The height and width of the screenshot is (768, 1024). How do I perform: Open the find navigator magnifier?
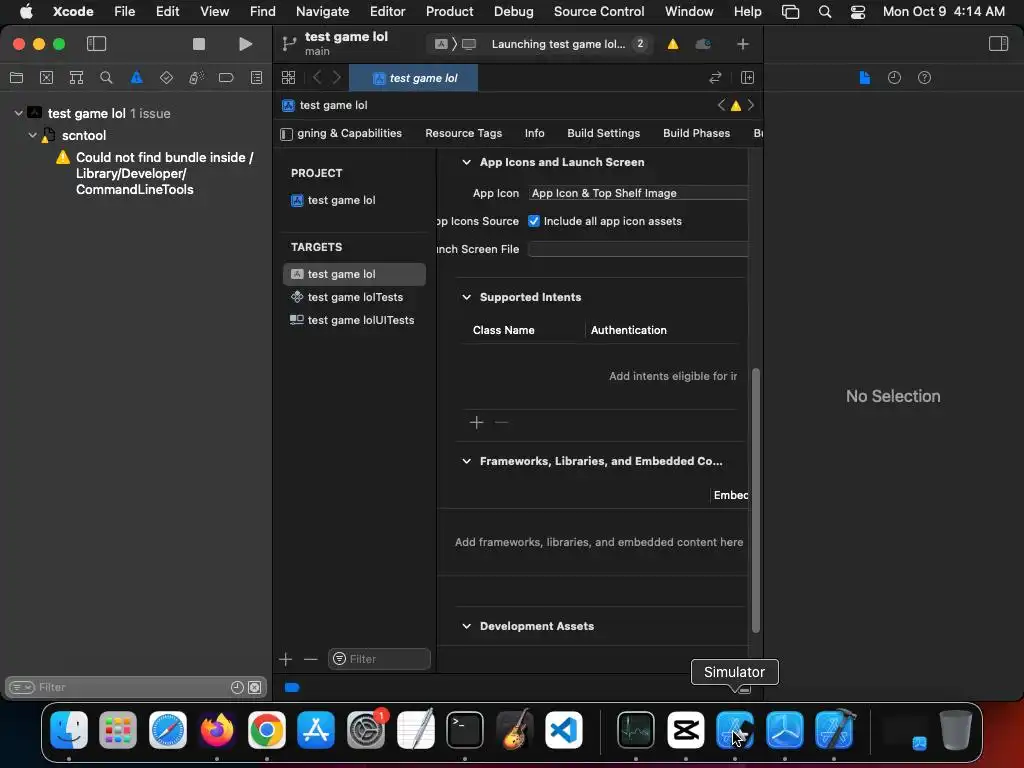[x=106, y=78]
